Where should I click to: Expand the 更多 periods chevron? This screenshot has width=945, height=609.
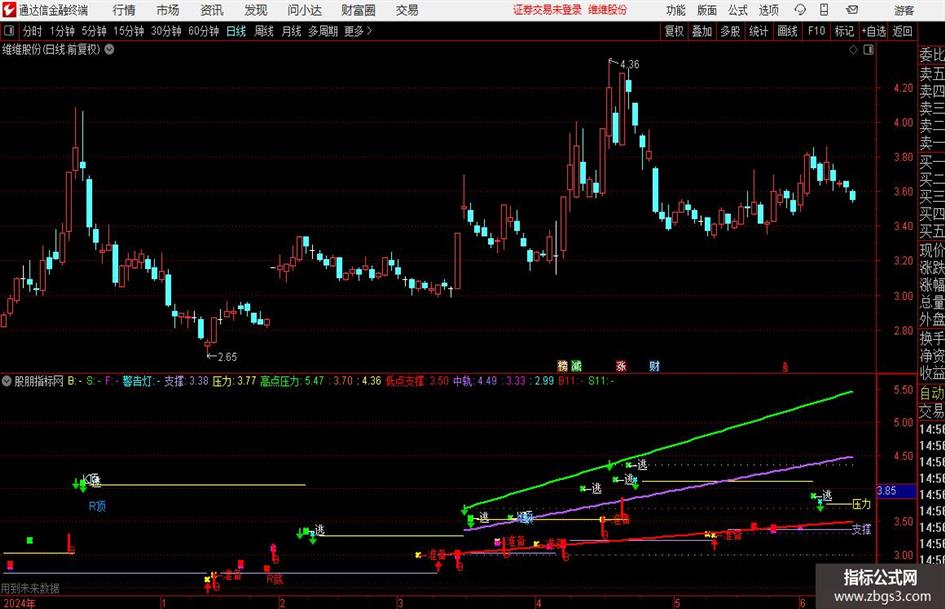(x=369, y=31)
